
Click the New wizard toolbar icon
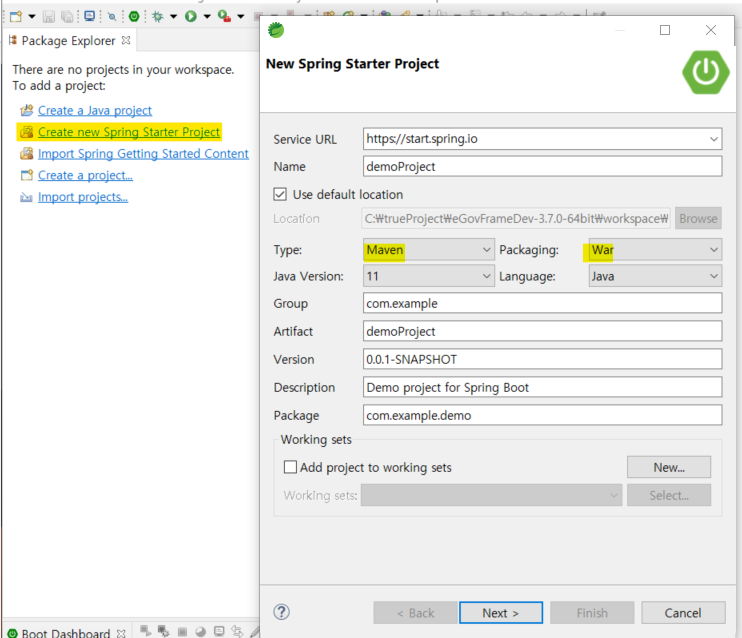coord(16,17)
